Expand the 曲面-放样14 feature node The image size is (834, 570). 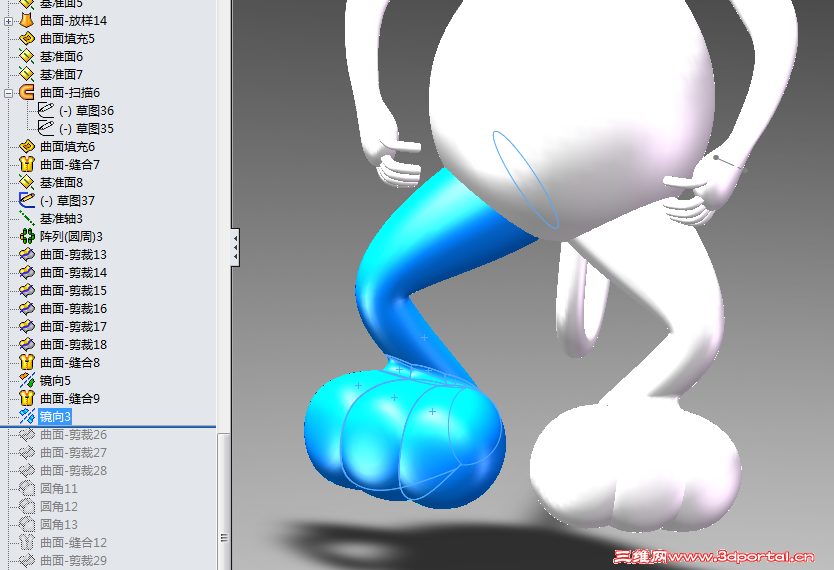pos(9,21)
